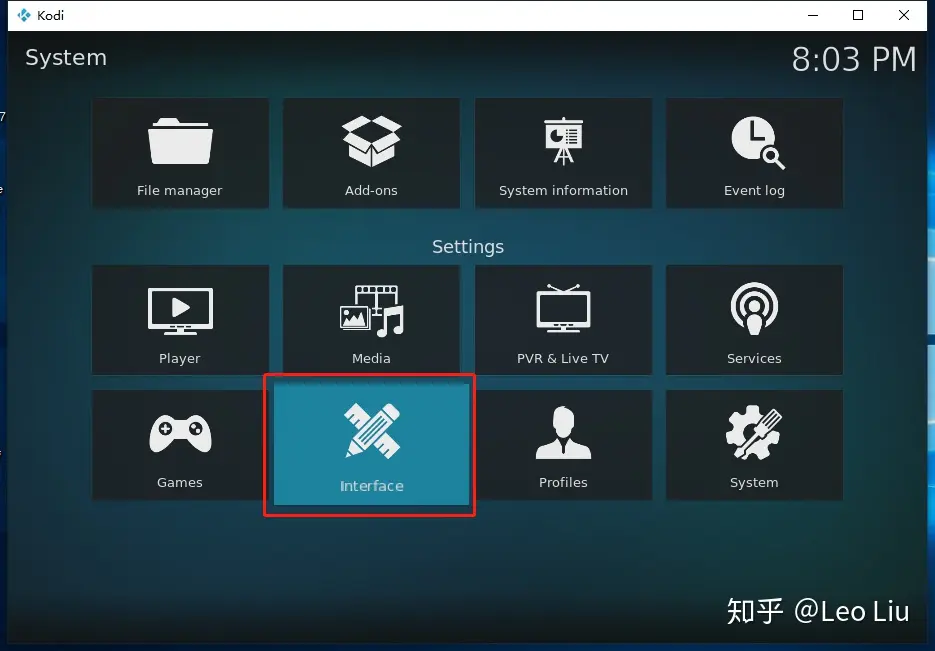Screen dimensions: 935x651
Task: Open System gear and screwdriver icon
Action: (x=754, y=433)
